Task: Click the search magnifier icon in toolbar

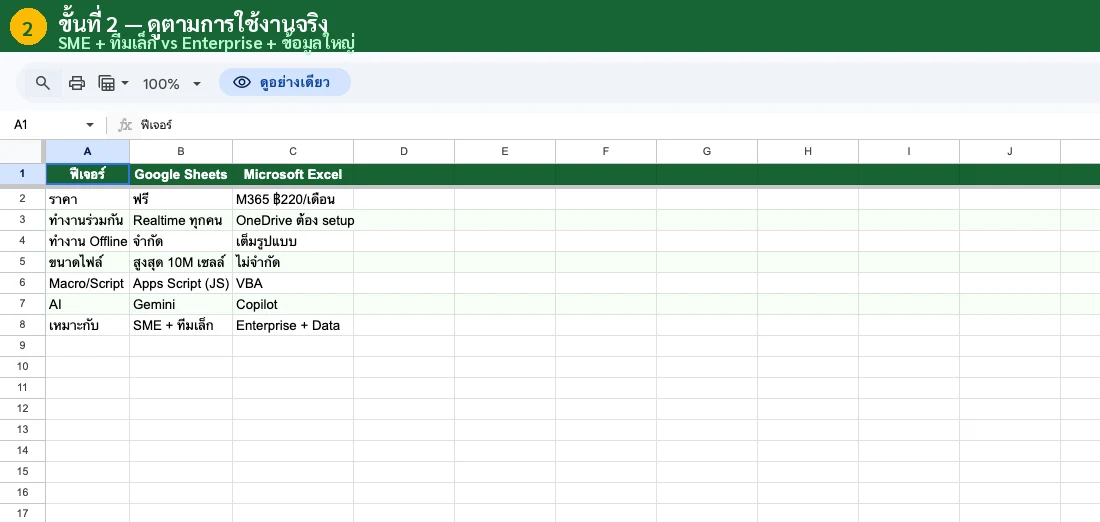Action: point(43,83)
